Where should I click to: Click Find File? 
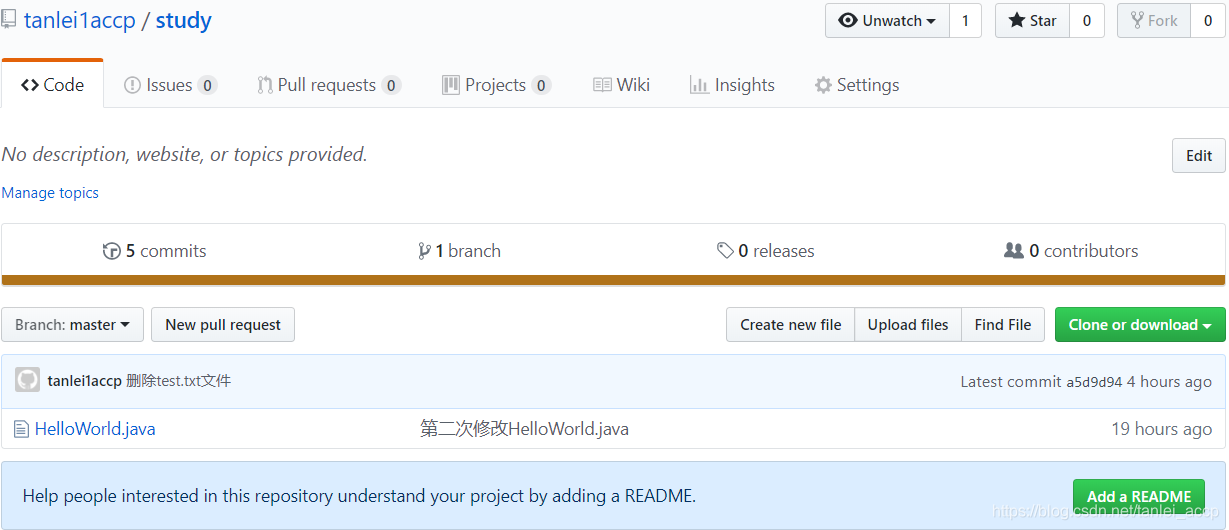(x=1003, y=324)
